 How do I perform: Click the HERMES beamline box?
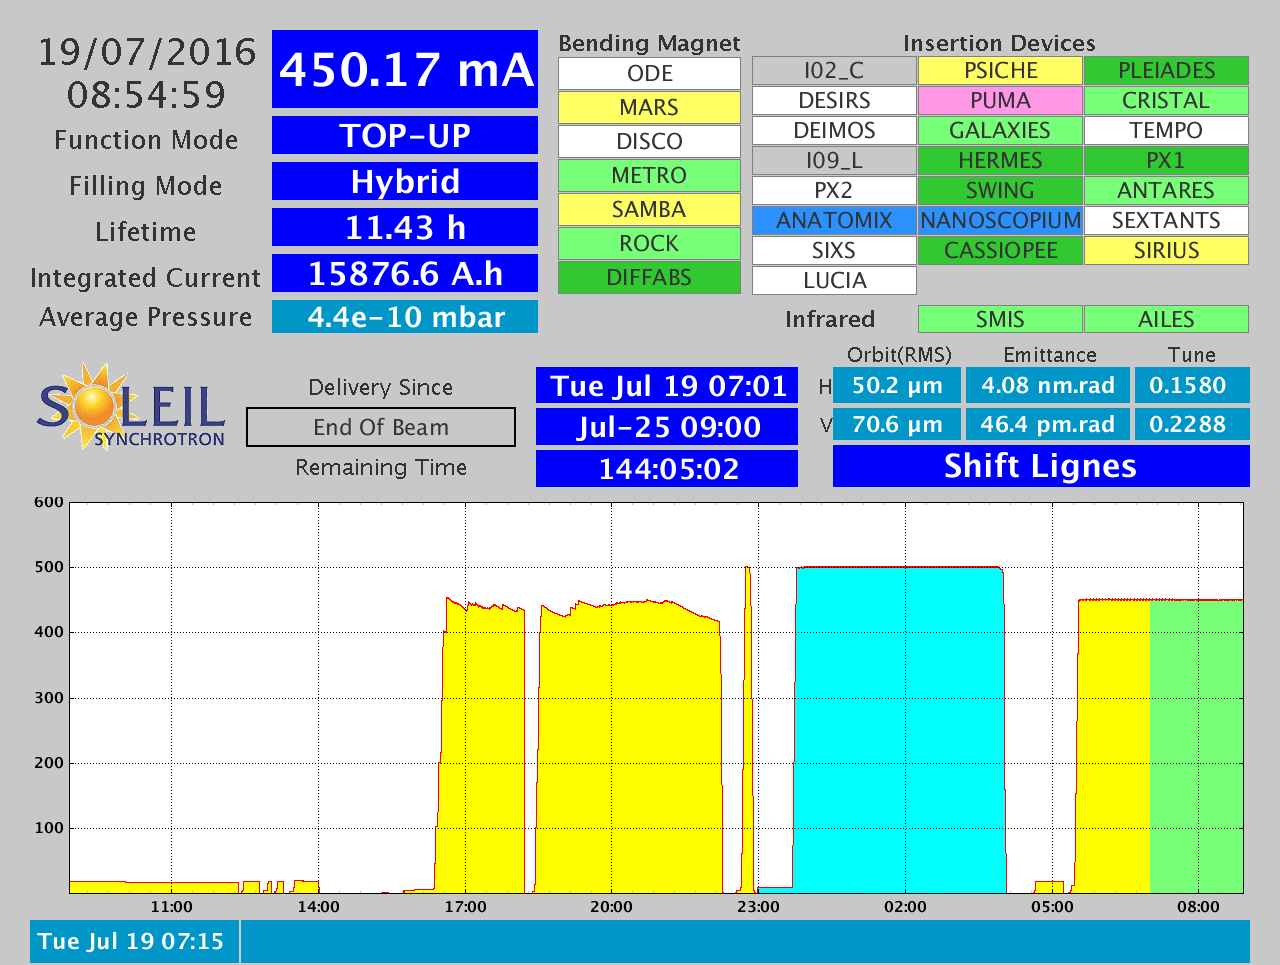1000,160
